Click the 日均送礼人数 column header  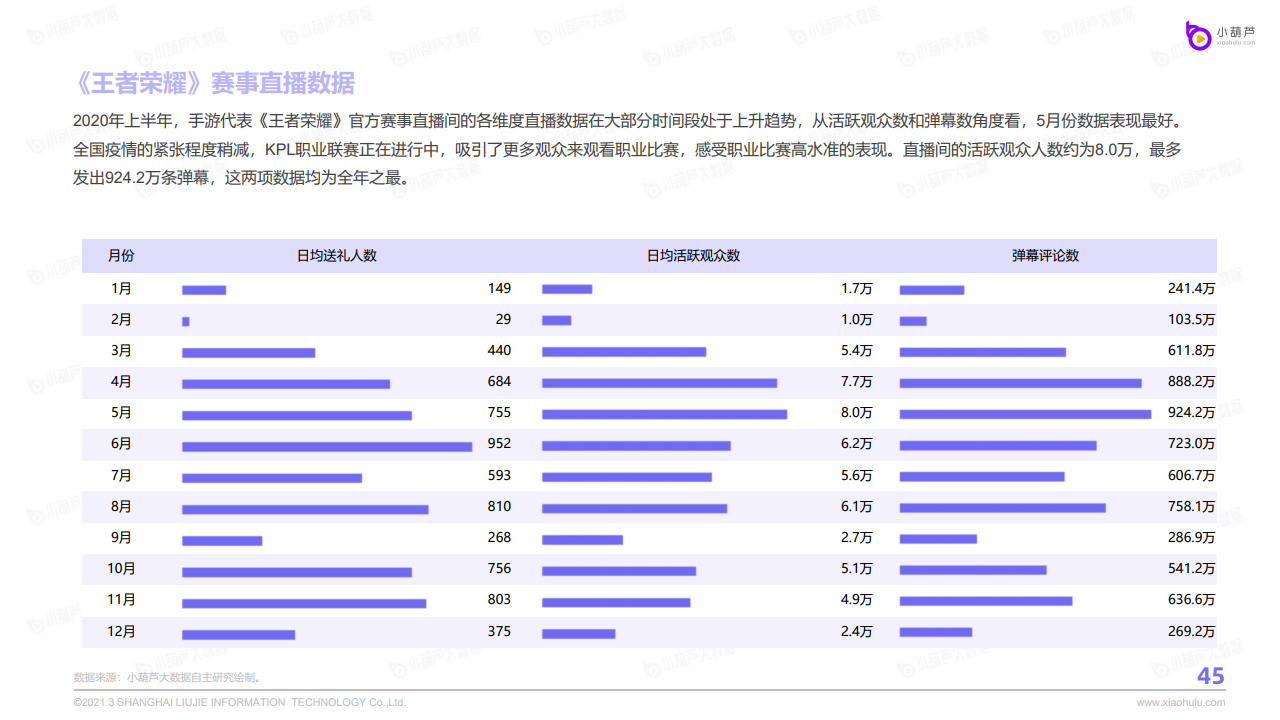coord(337,256)
